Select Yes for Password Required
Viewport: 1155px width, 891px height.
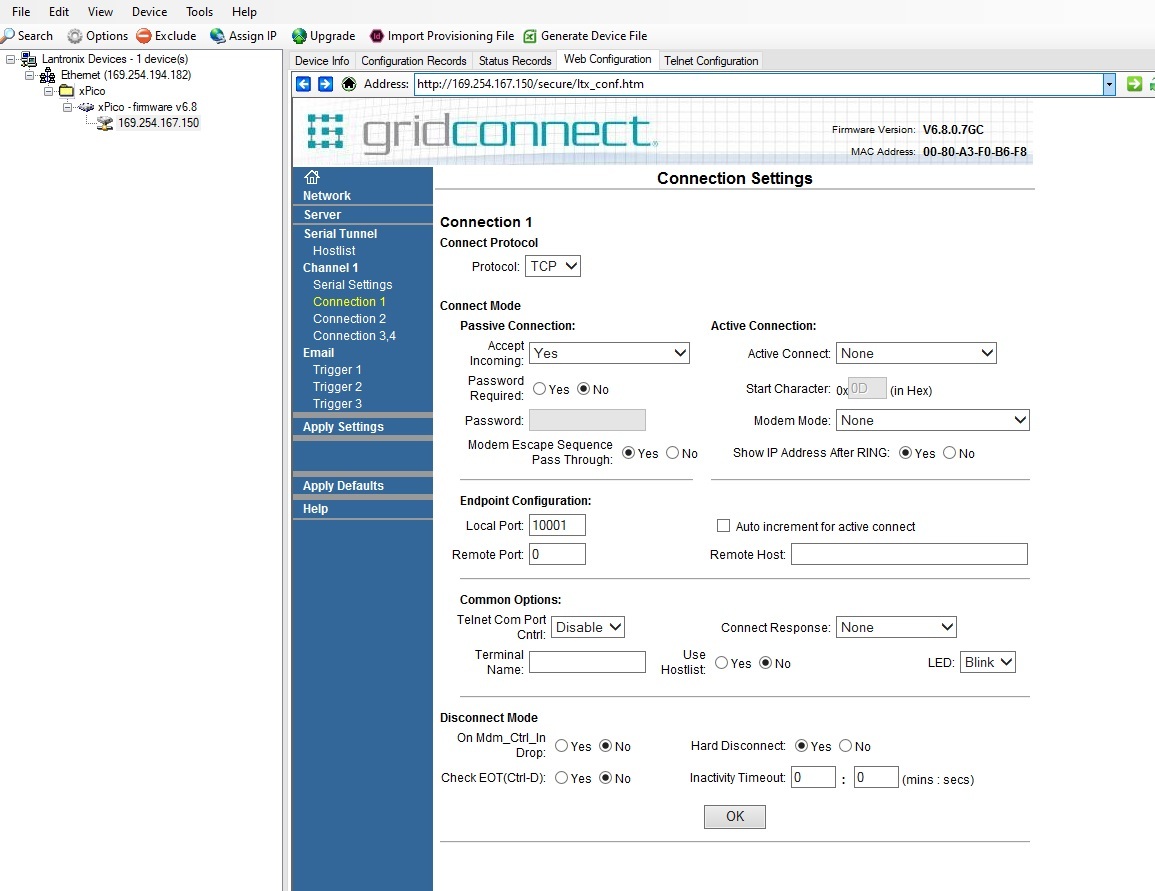pos(539,389)
